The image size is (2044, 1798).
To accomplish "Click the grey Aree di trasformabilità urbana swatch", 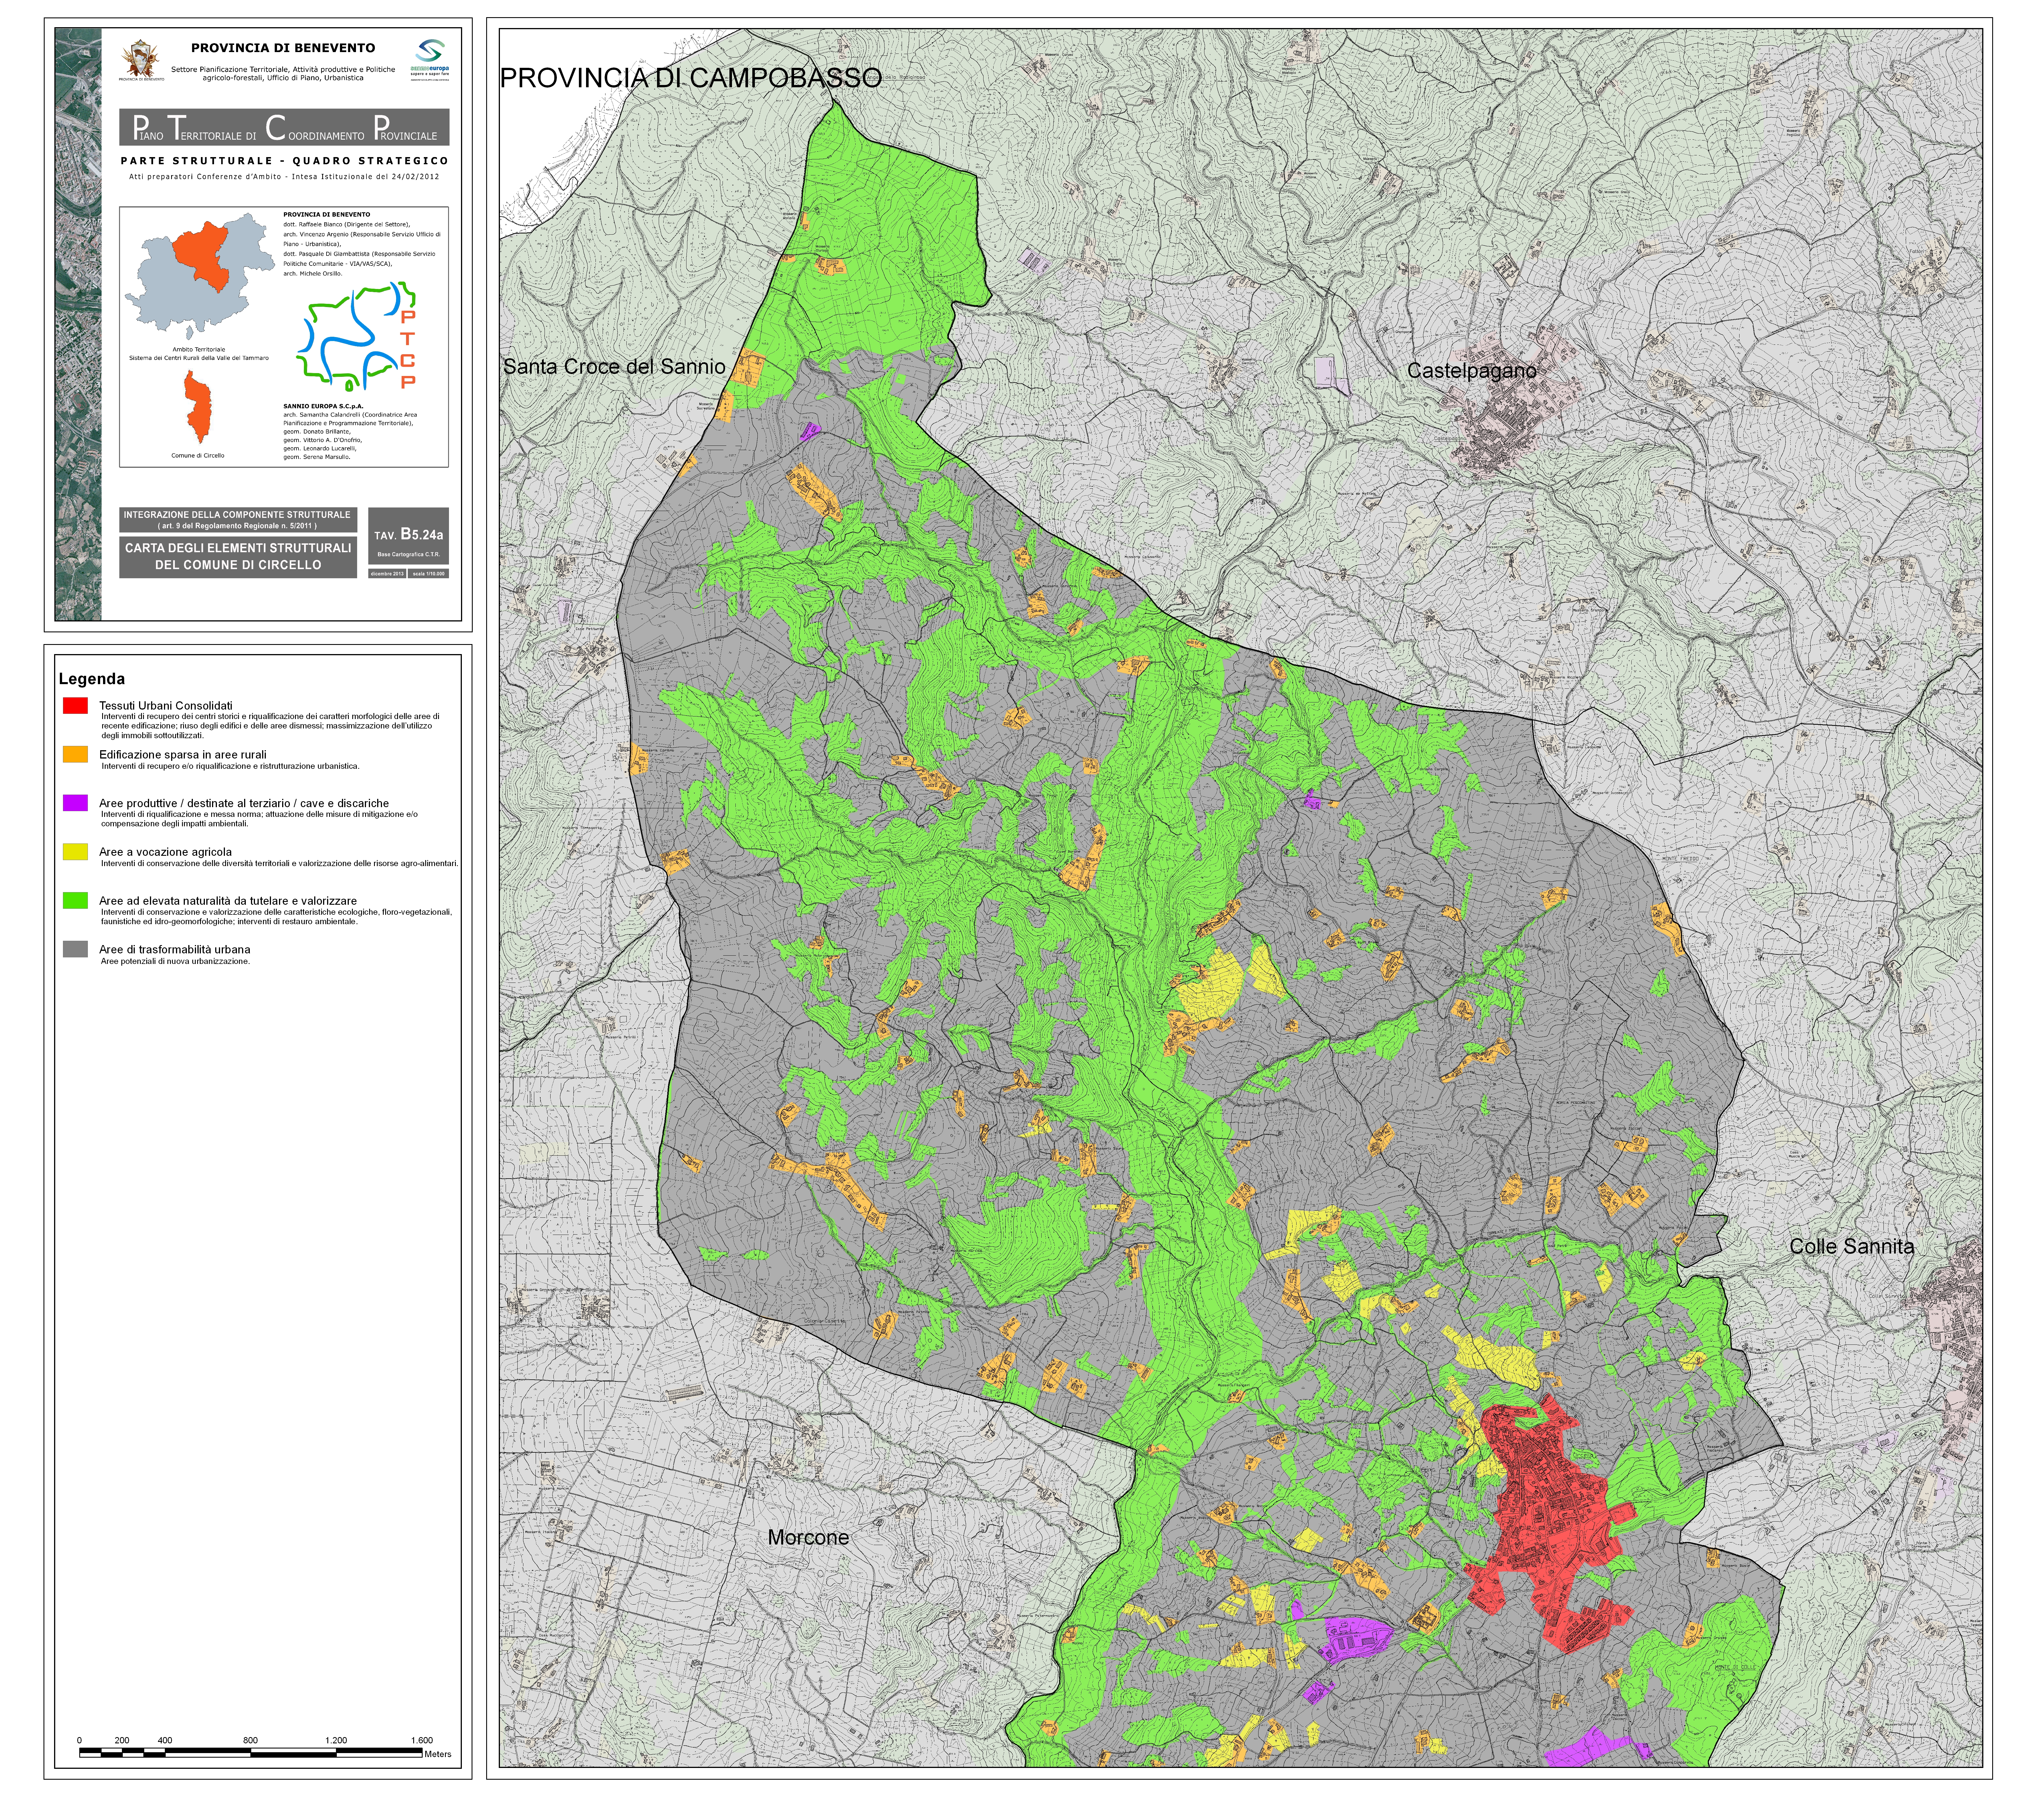I will [x=75, y=949].
